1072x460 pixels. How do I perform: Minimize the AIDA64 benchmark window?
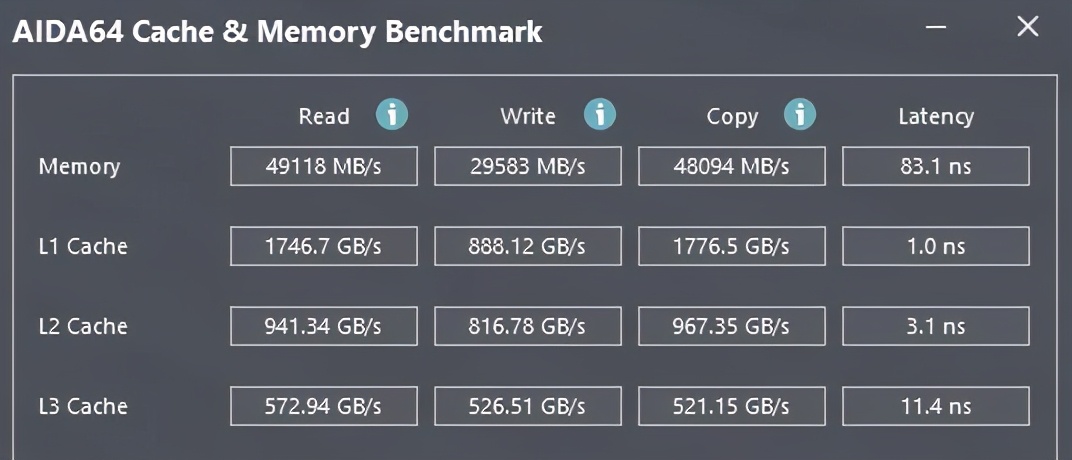937,27
